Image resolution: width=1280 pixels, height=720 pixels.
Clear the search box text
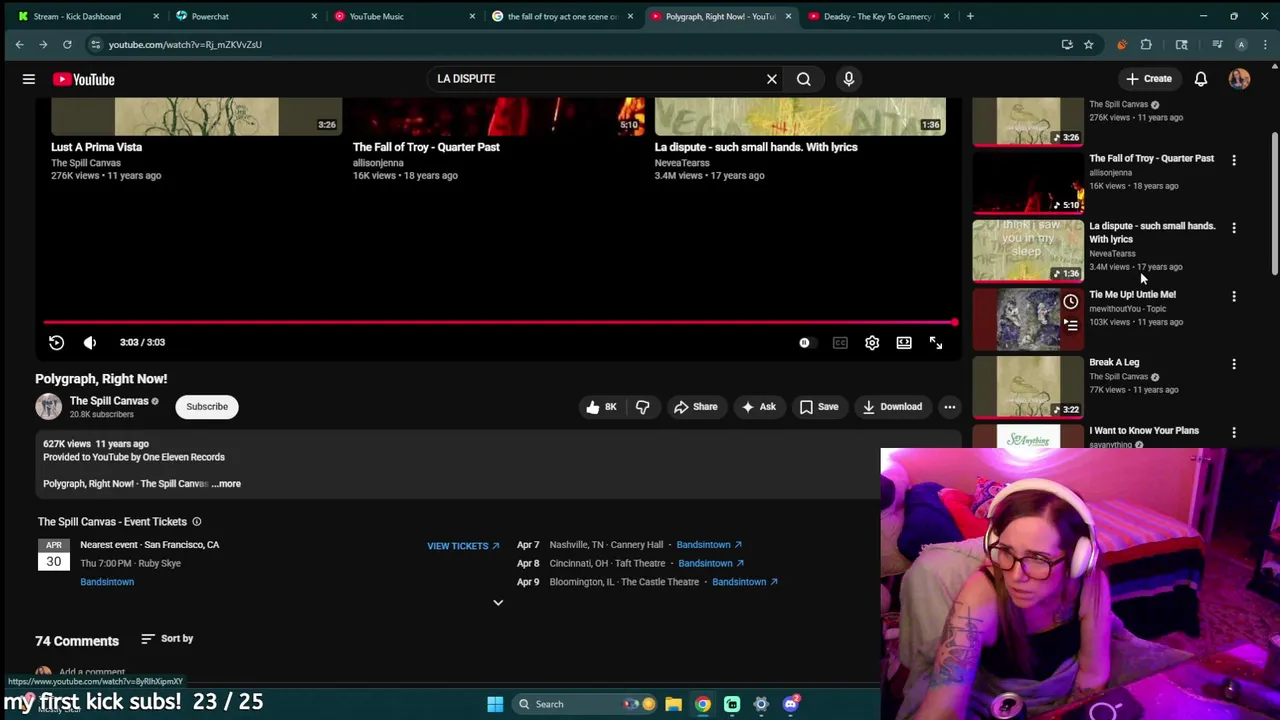click(771, 79)
